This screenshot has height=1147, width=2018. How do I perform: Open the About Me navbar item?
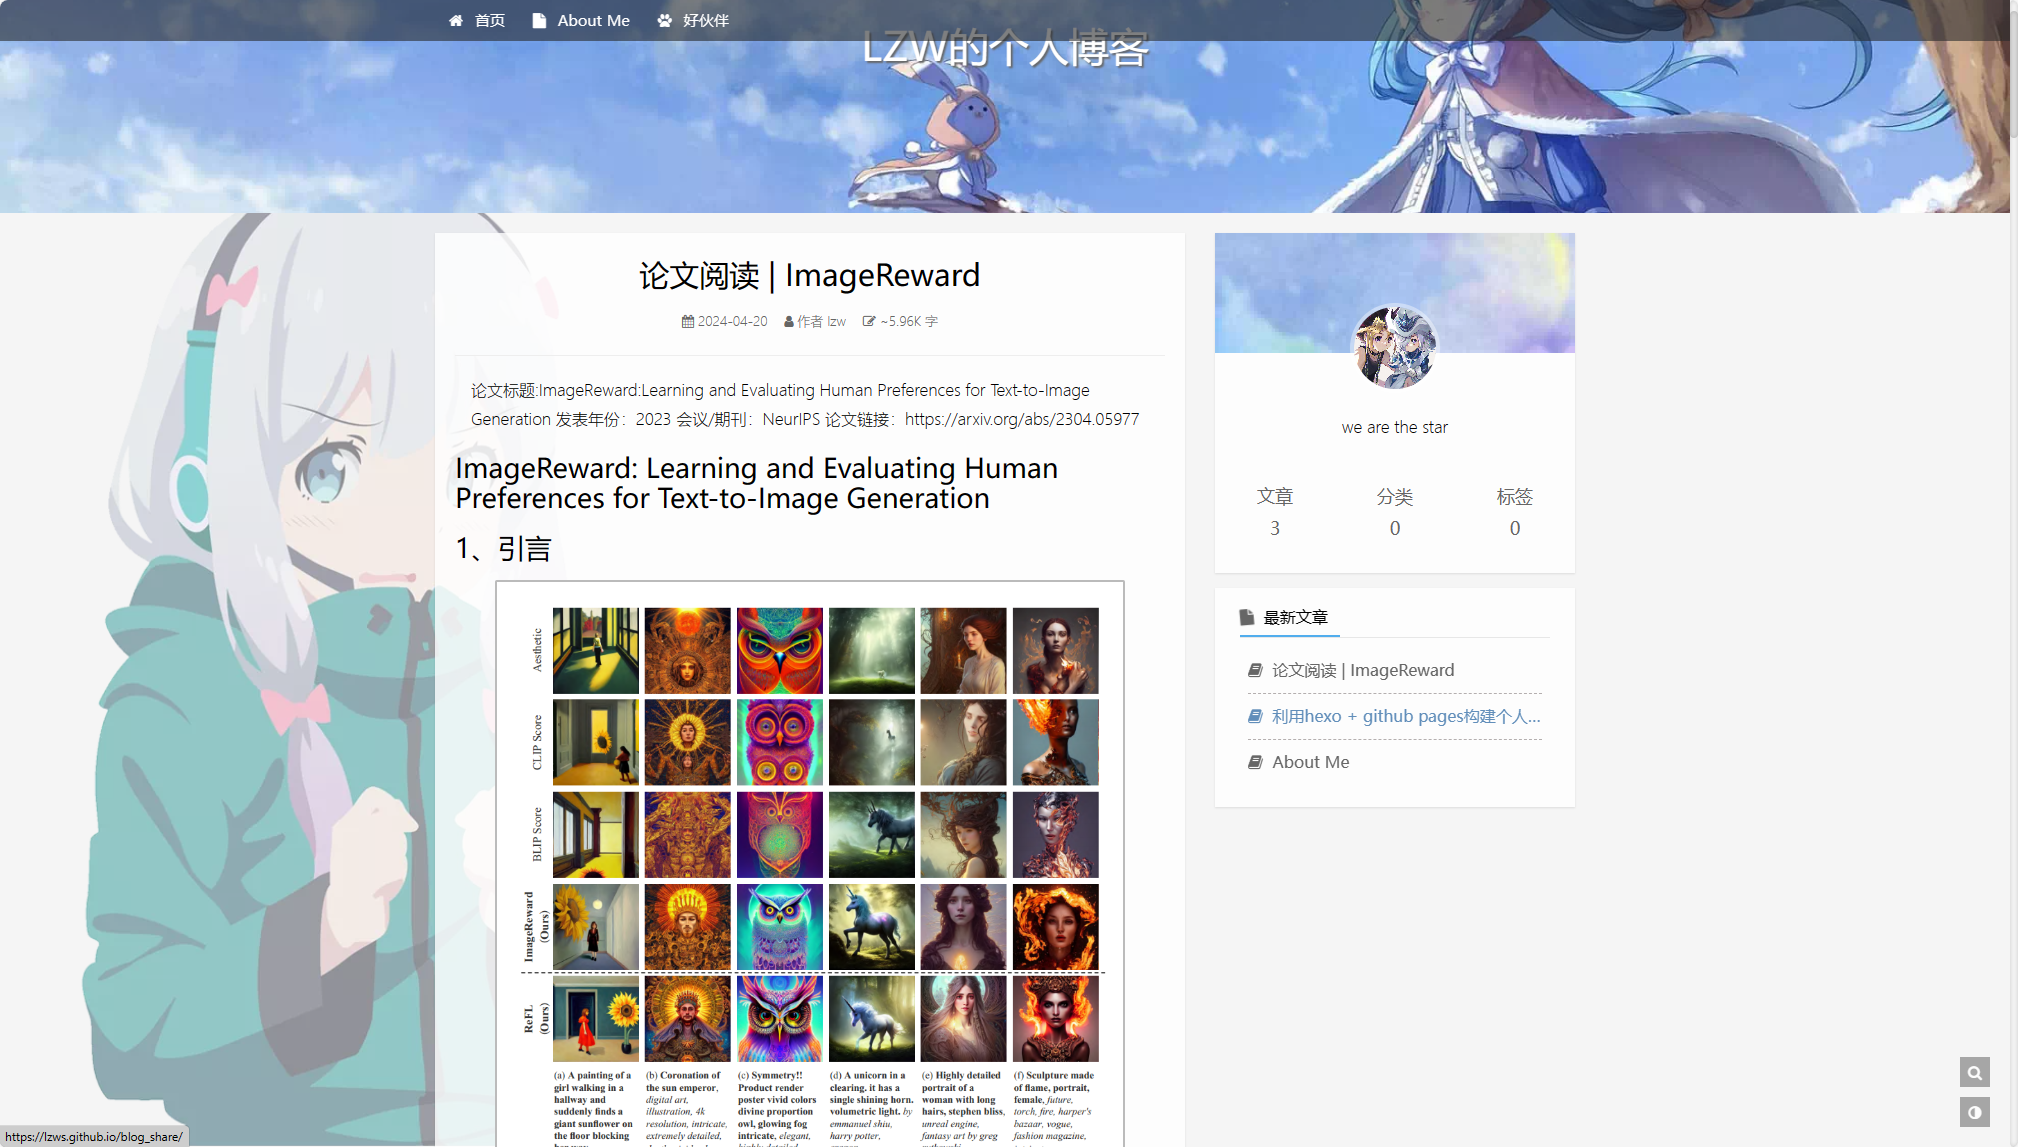[x=593, y=21]
